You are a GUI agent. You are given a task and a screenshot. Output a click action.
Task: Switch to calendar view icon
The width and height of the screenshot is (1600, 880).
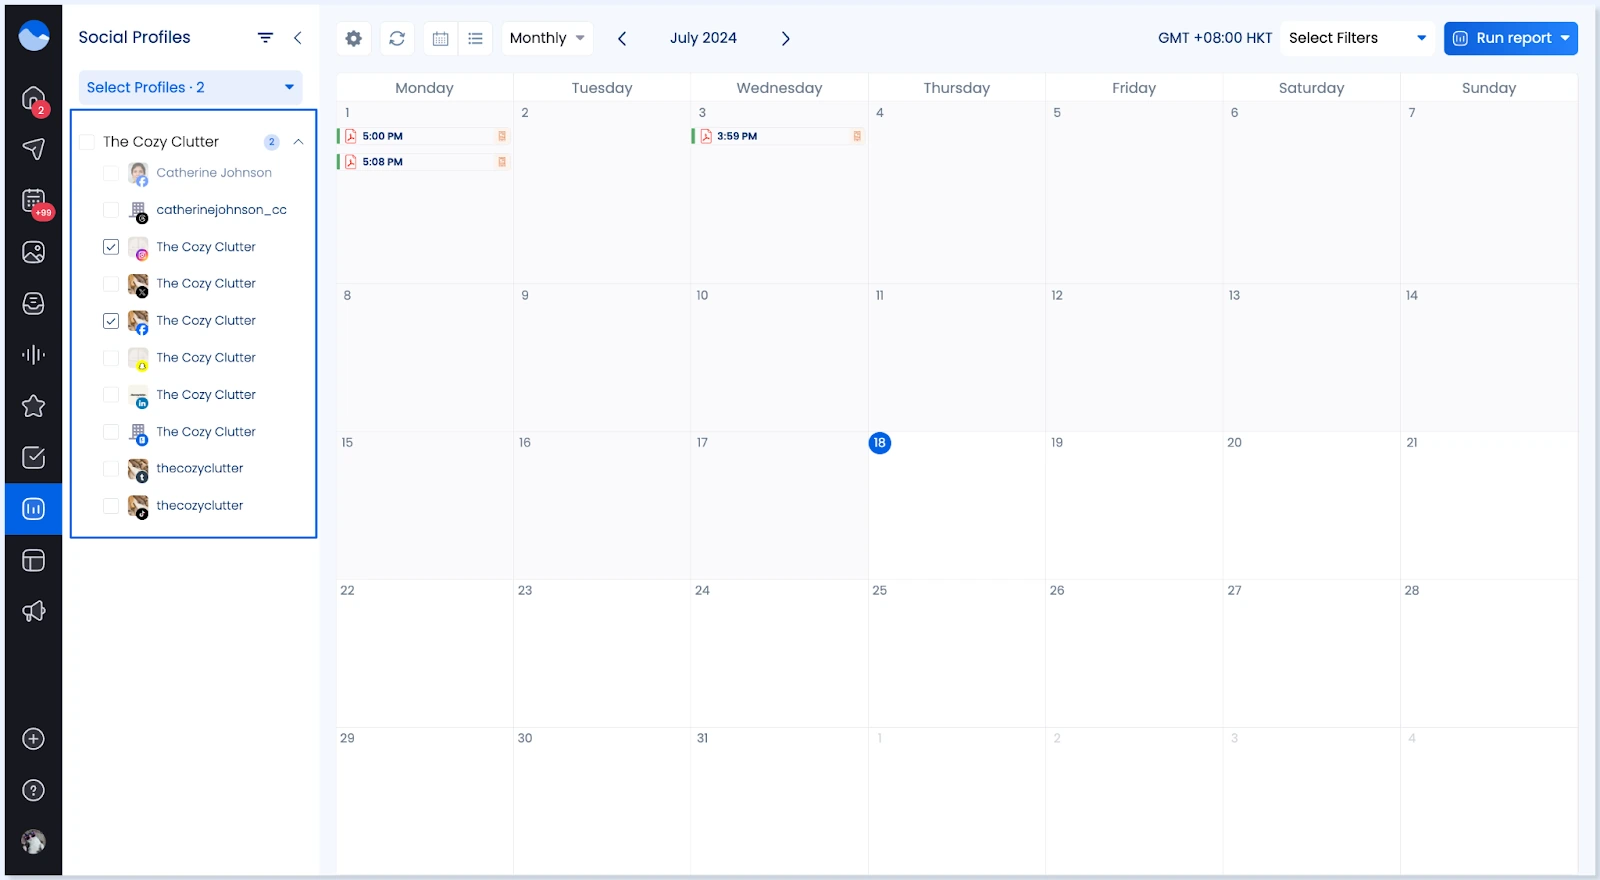point(440,38)
